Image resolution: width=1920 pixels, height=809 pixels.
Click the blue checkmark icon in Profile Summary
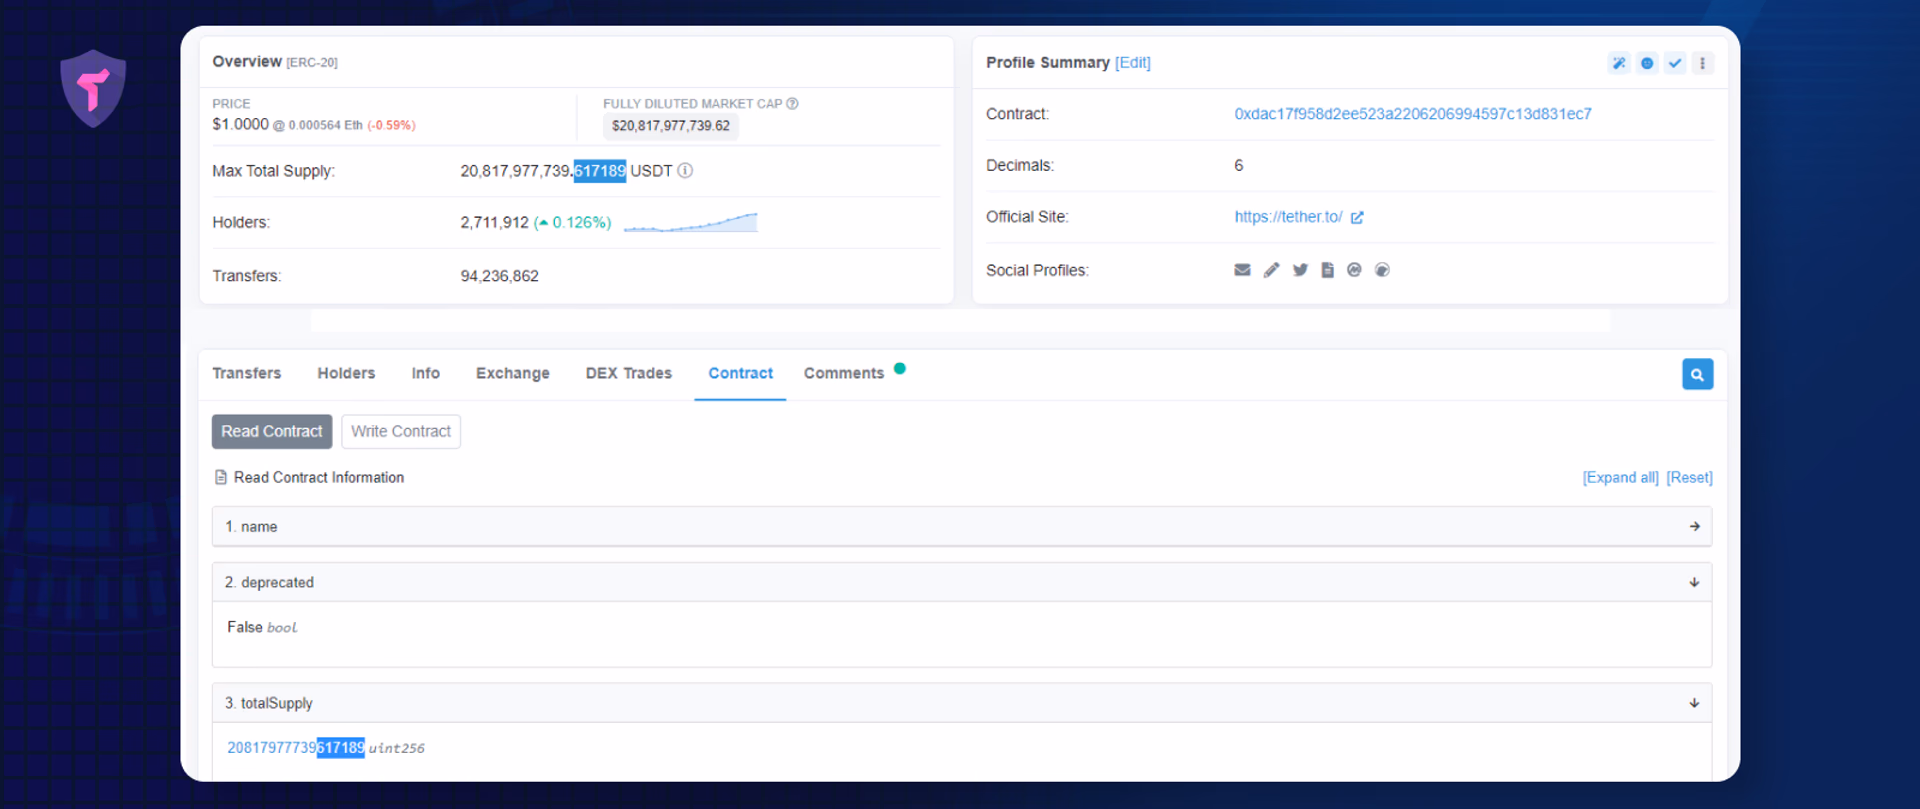1675,63
